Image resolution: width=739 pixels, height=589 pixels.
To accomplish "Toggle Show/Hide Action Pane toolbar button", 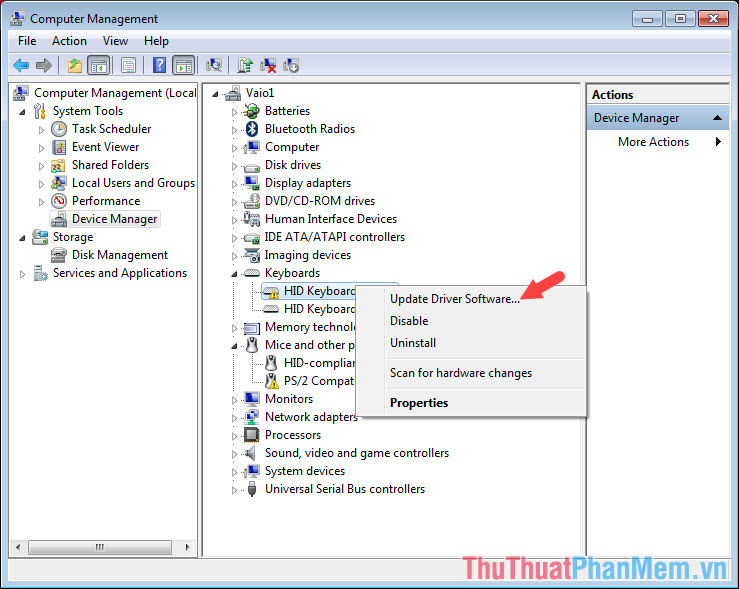I will (x=184, y=65).
